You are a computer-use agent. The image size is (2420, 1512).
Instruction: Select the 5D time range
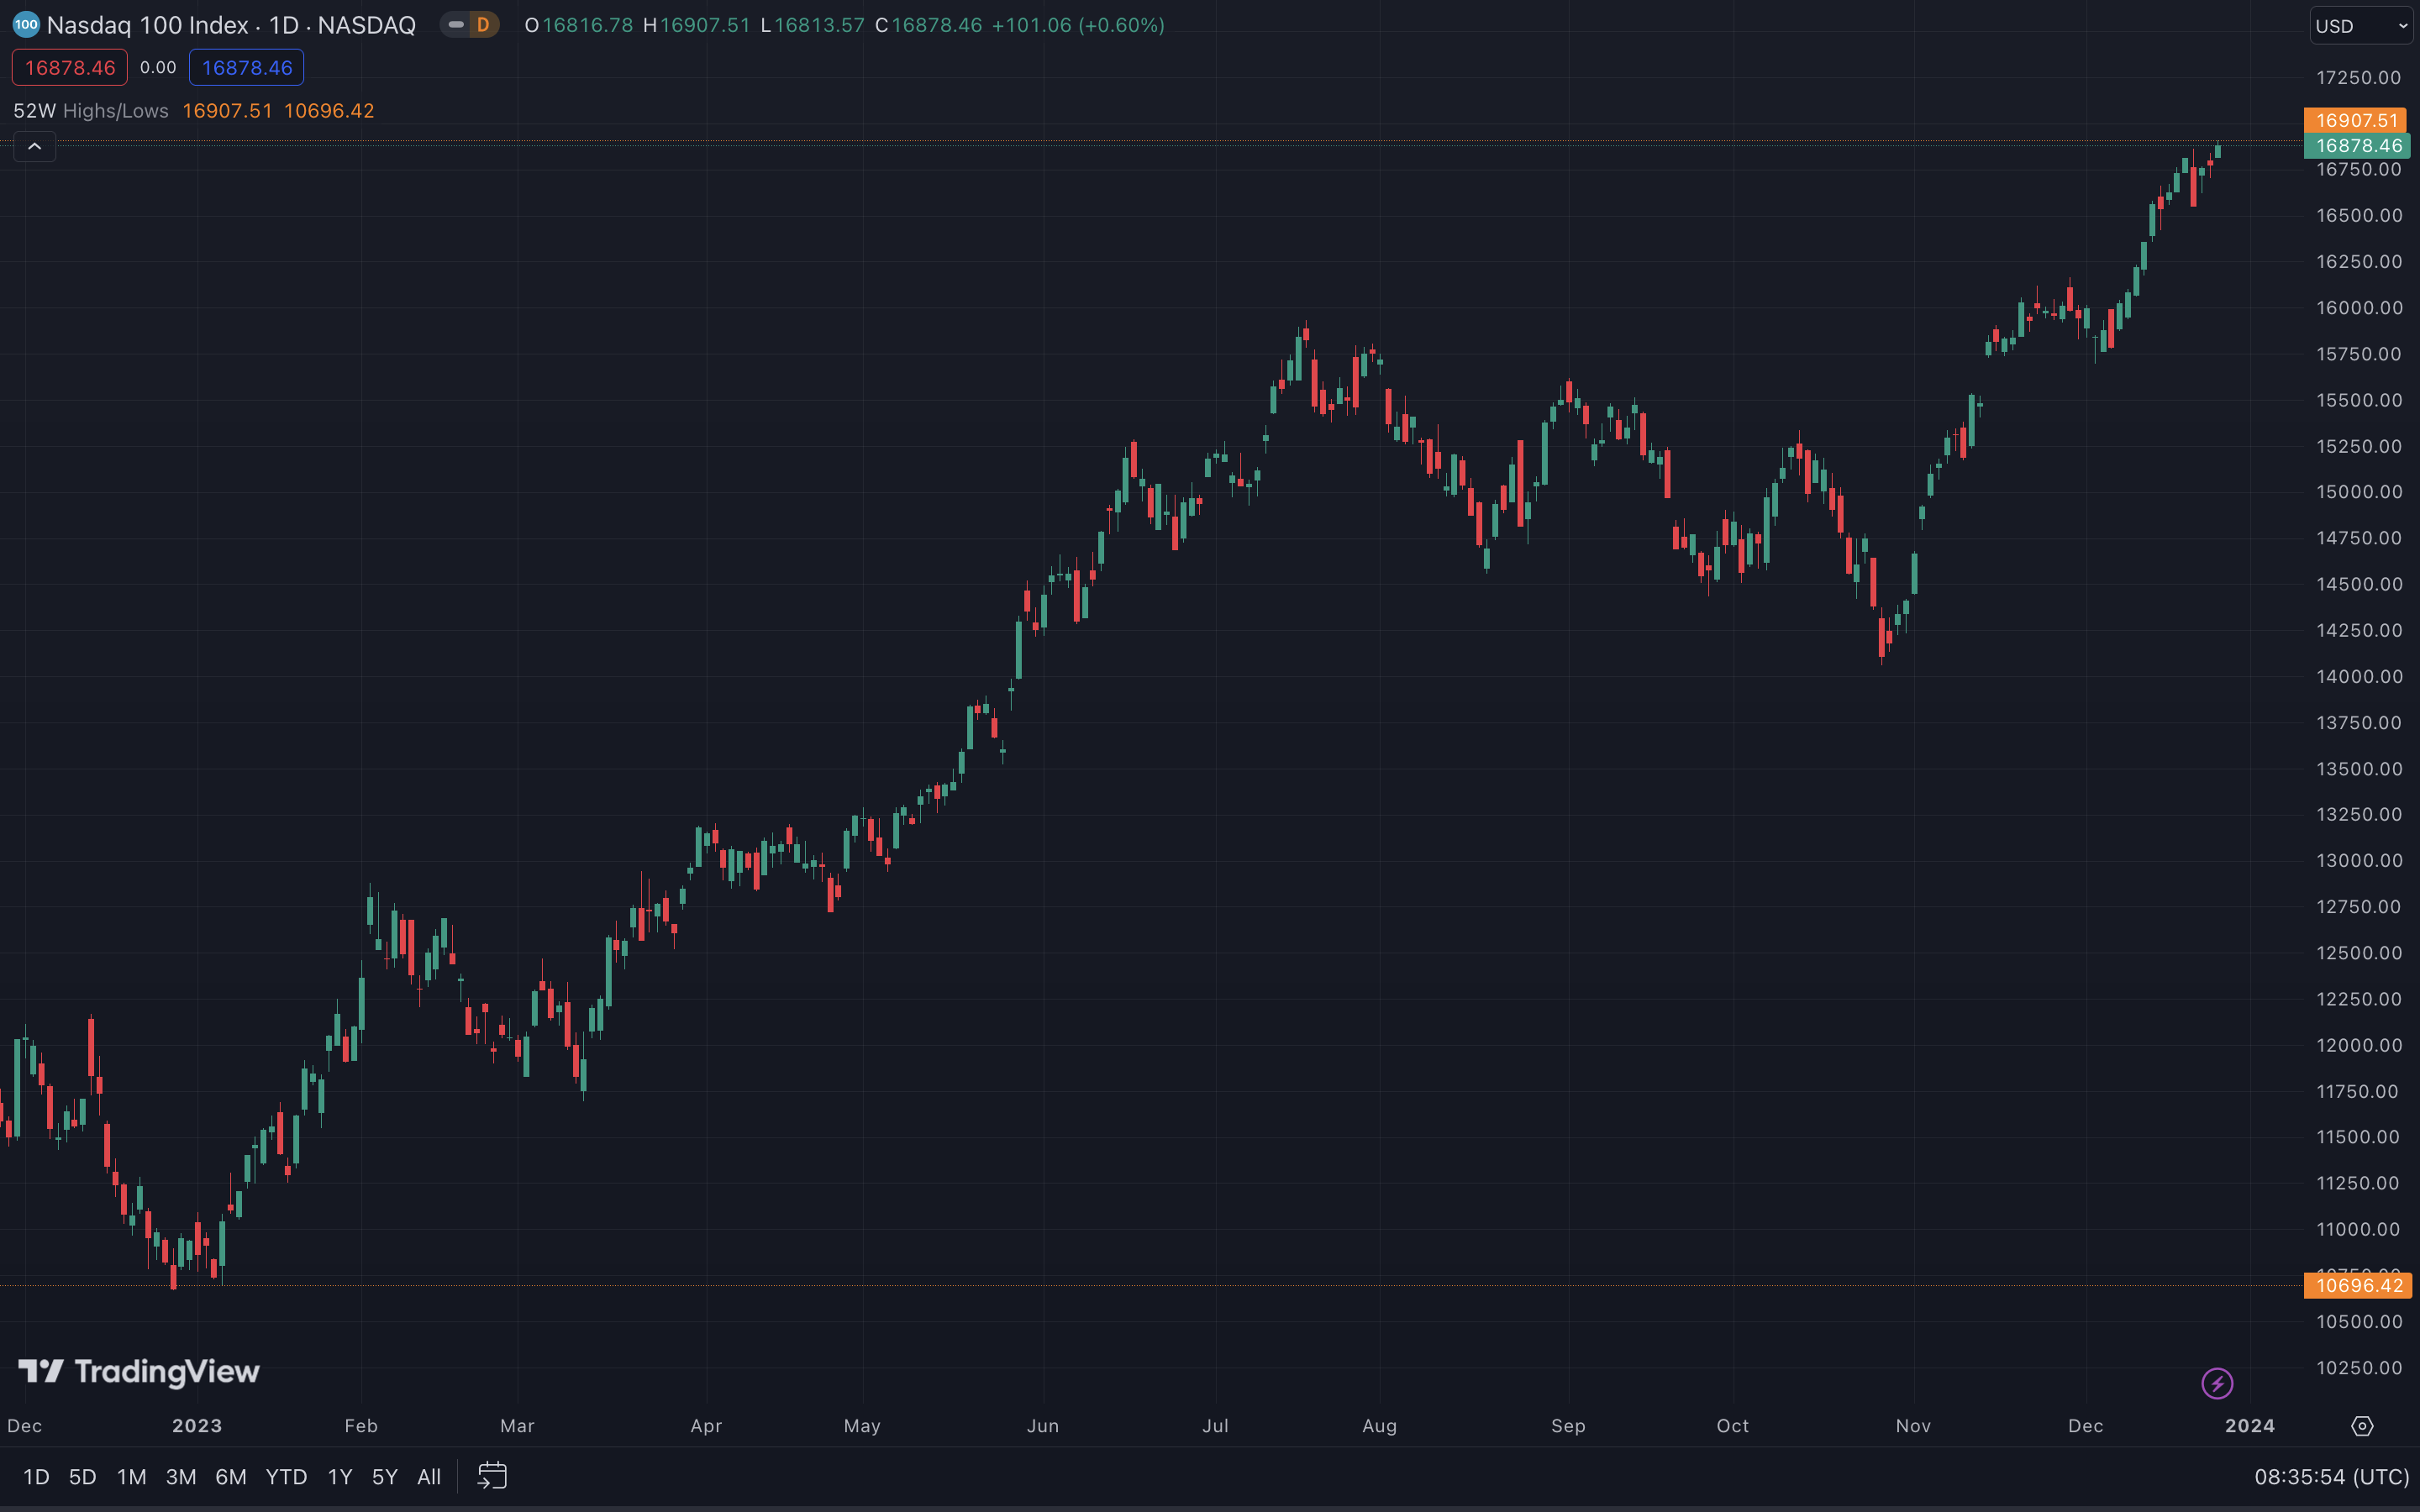click(x=82, y=1477)
